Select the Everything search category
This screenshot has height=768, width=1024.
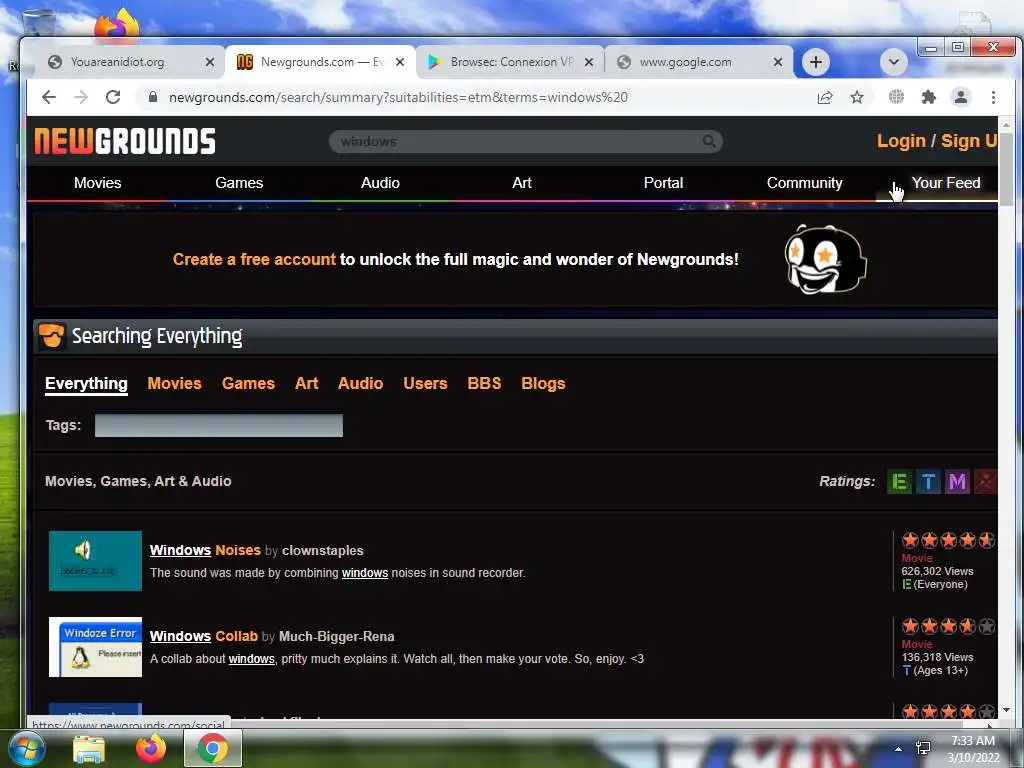click(86, 383)
